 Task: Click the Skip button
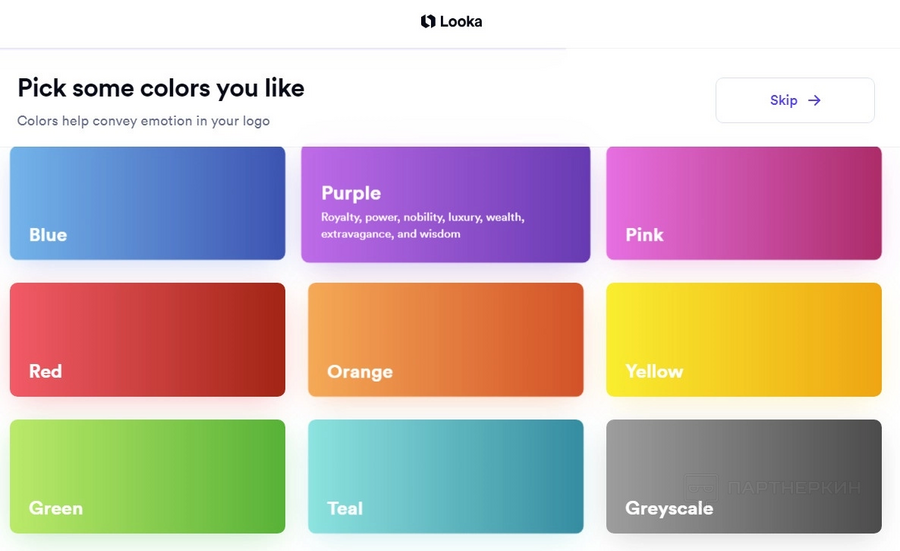pos(795,100)
